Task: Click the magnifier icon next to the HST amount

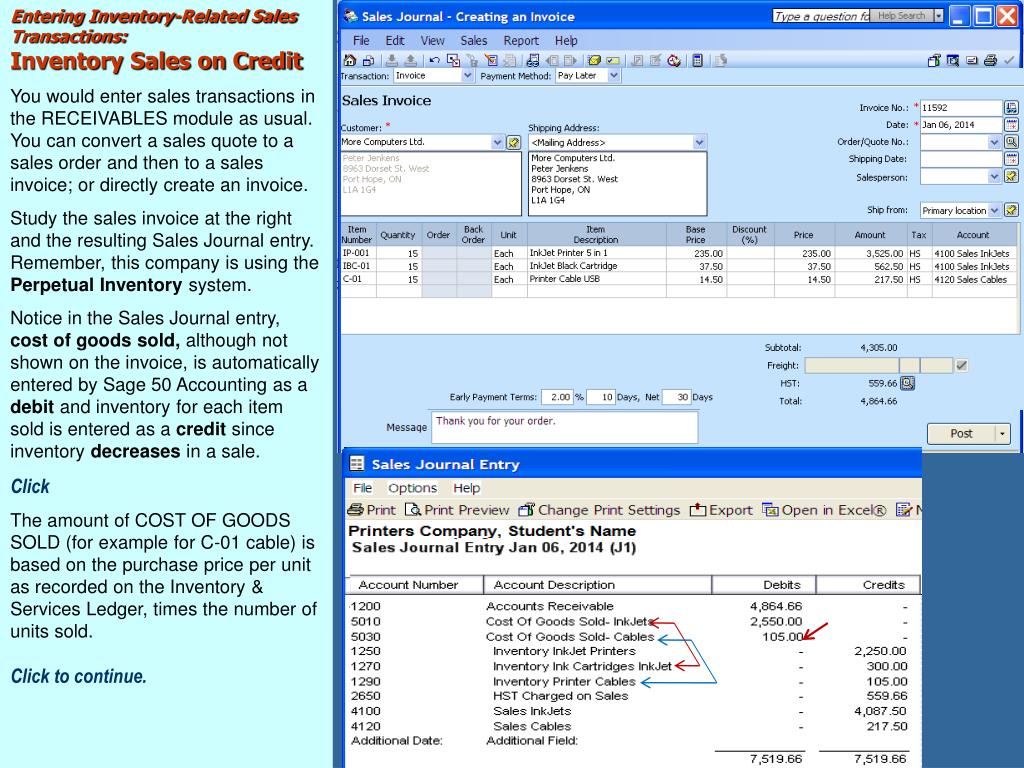Action: 907,383
